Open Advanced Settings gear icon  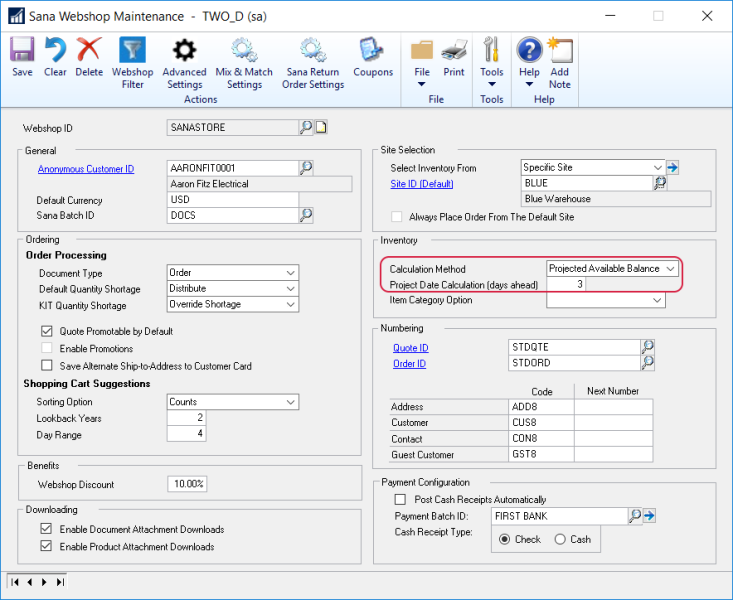184,50
